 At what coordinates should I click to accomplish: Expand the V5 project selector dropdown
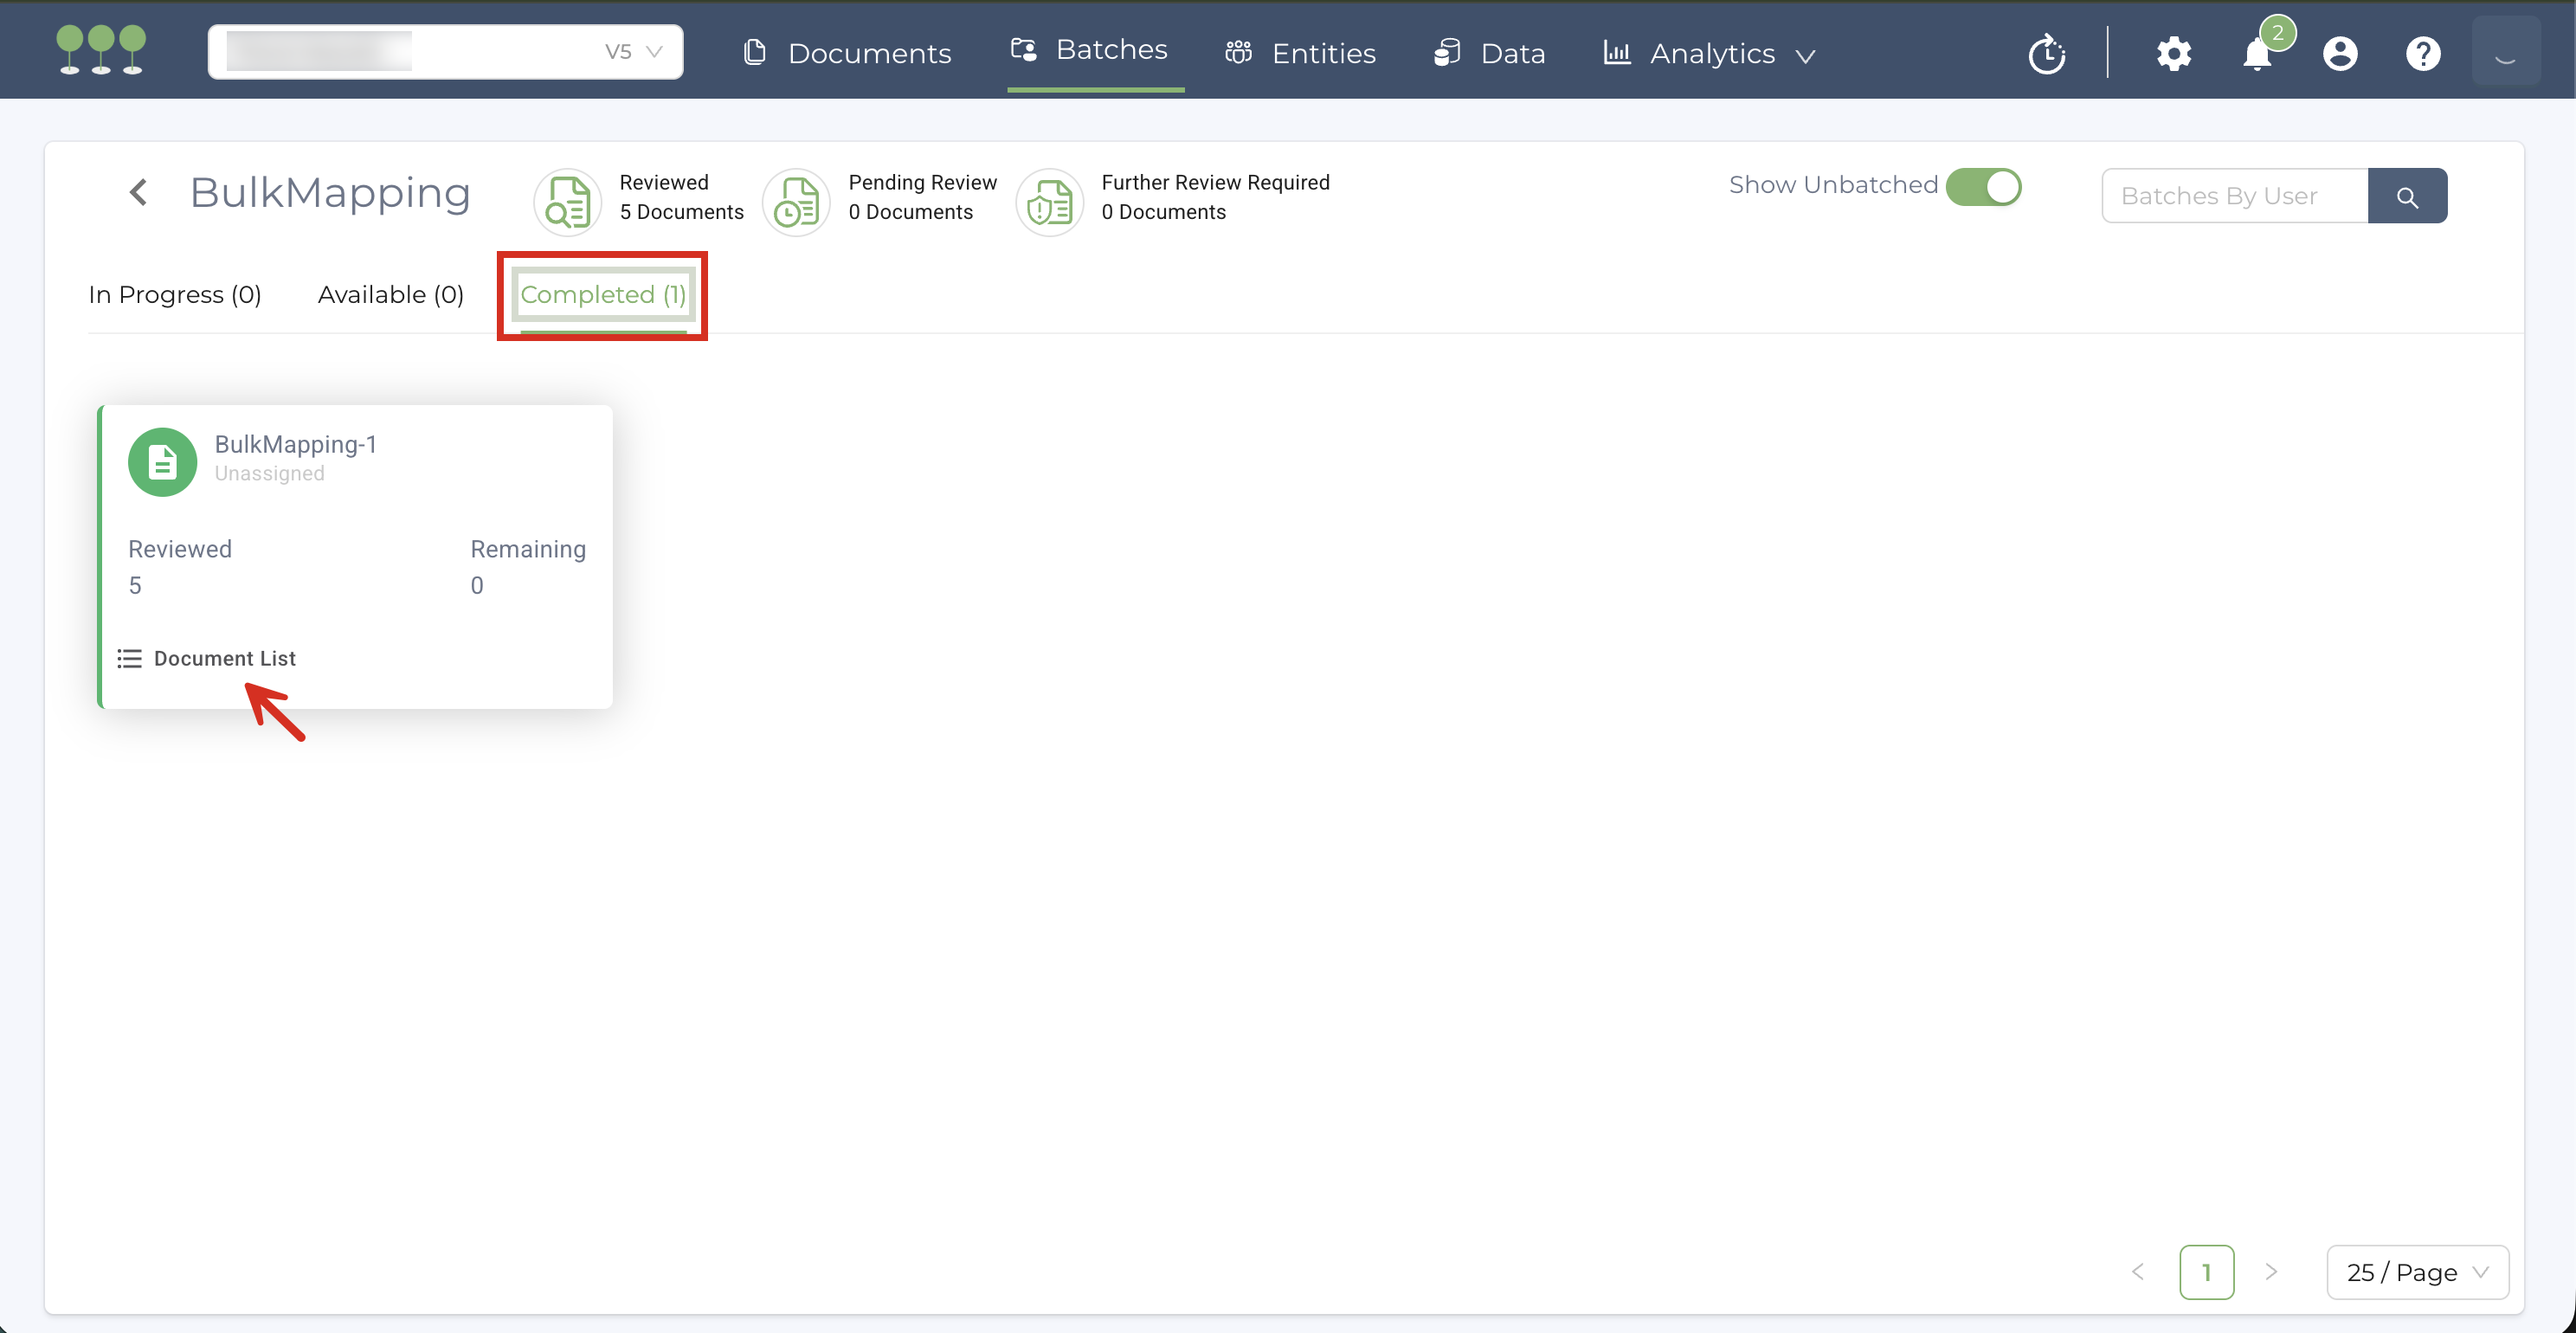pos(654,52)
